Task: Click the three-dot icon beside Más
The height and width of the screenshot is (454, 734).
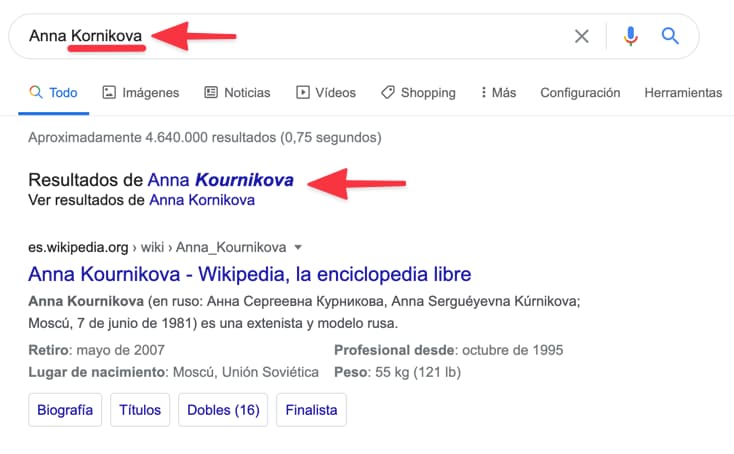Action: [484, 92]
